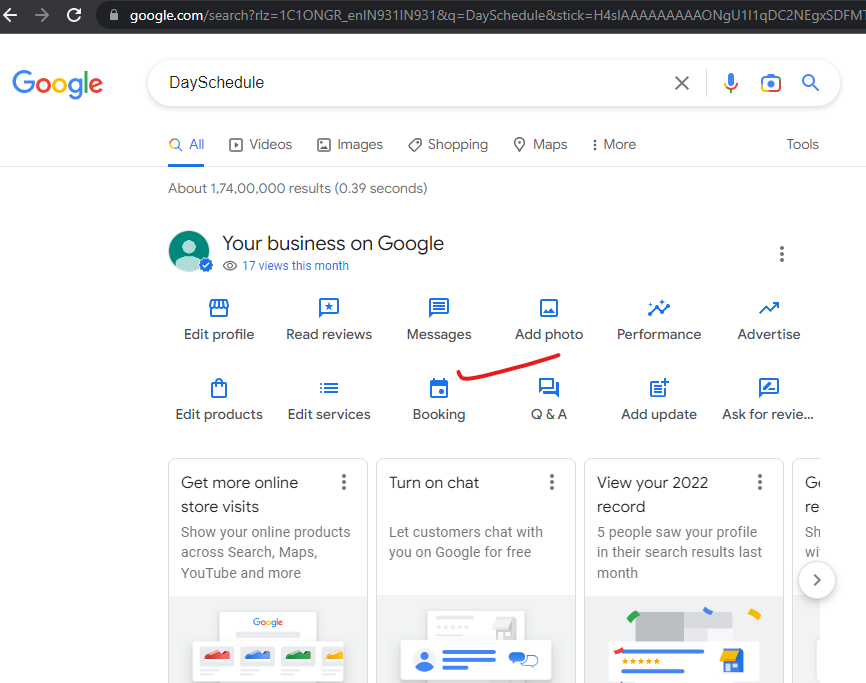This screenshot has width=866, height=683.
Task: Click the Performance business icon
Action: (658, 309)
